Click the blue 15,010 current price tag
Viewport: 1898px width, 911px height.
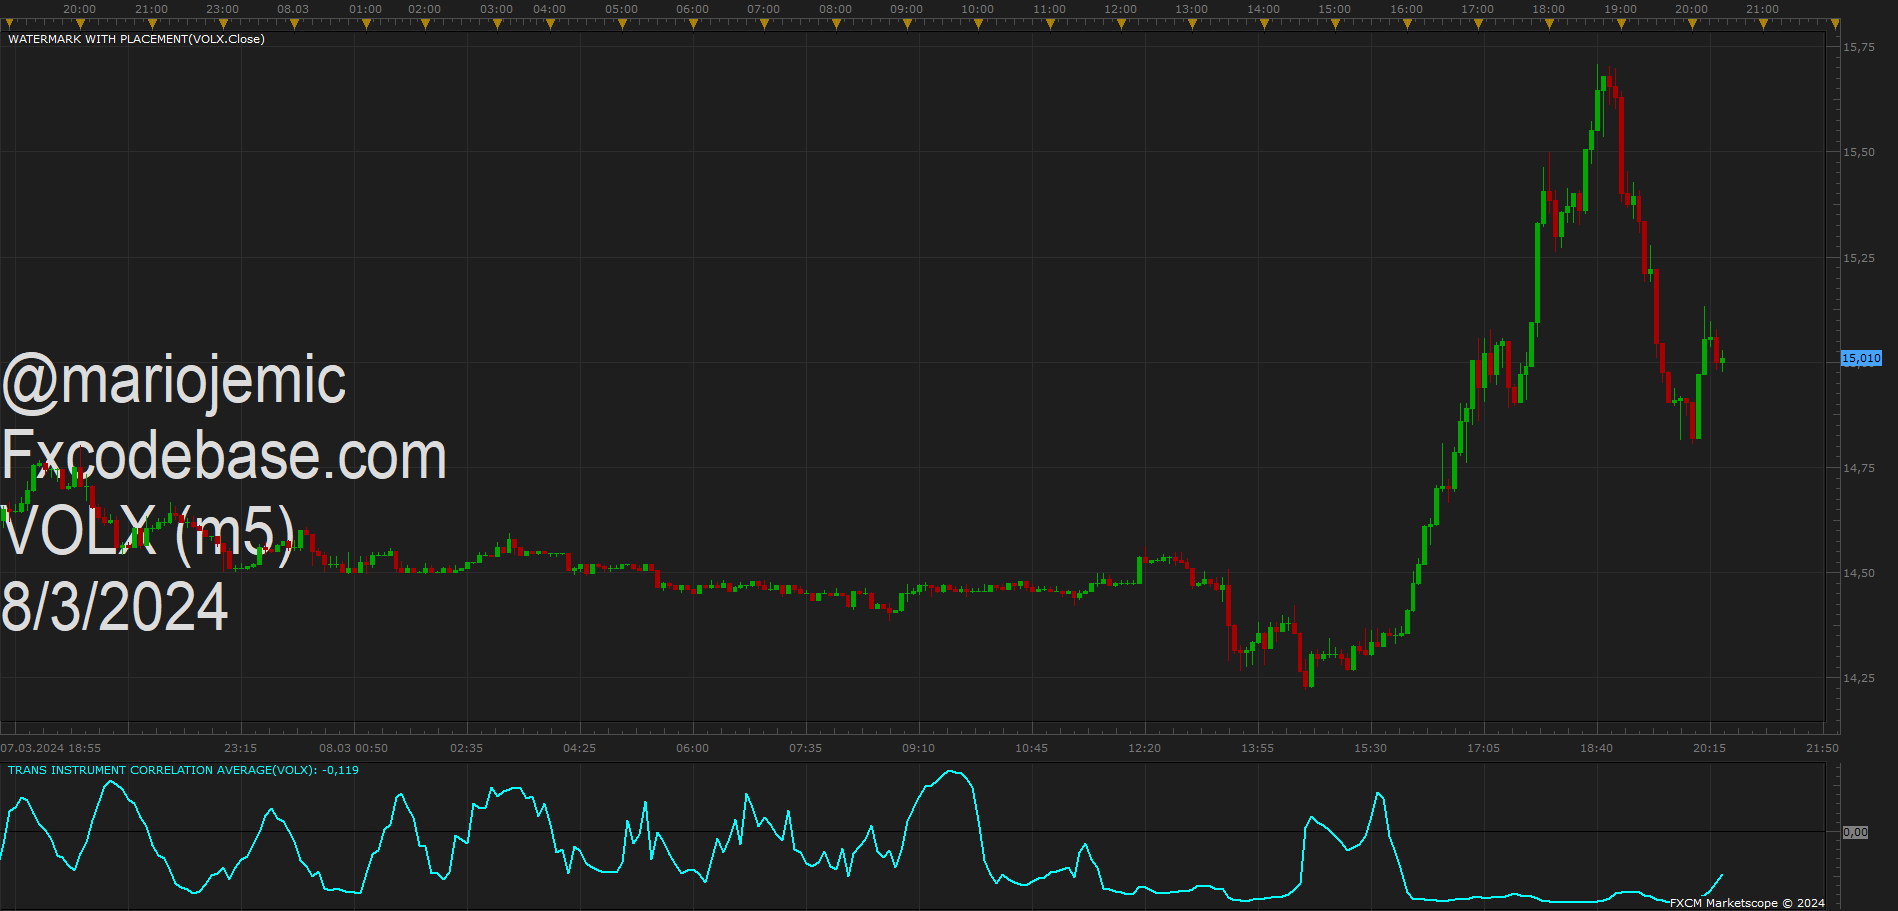1861,358
